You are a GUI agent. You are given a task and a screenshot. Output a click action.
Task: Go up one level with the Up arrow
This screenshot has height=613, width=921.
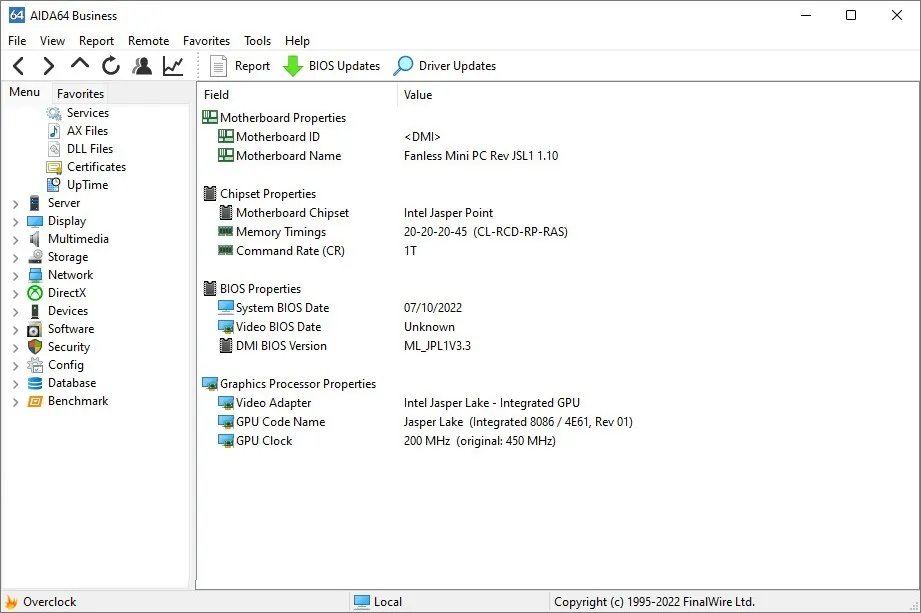[x=80, y=66]
